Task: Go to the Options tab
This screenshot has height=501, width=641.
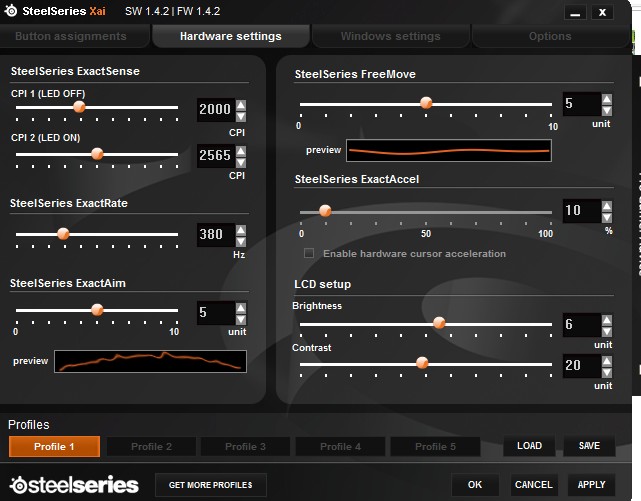Action: (550, 36)
